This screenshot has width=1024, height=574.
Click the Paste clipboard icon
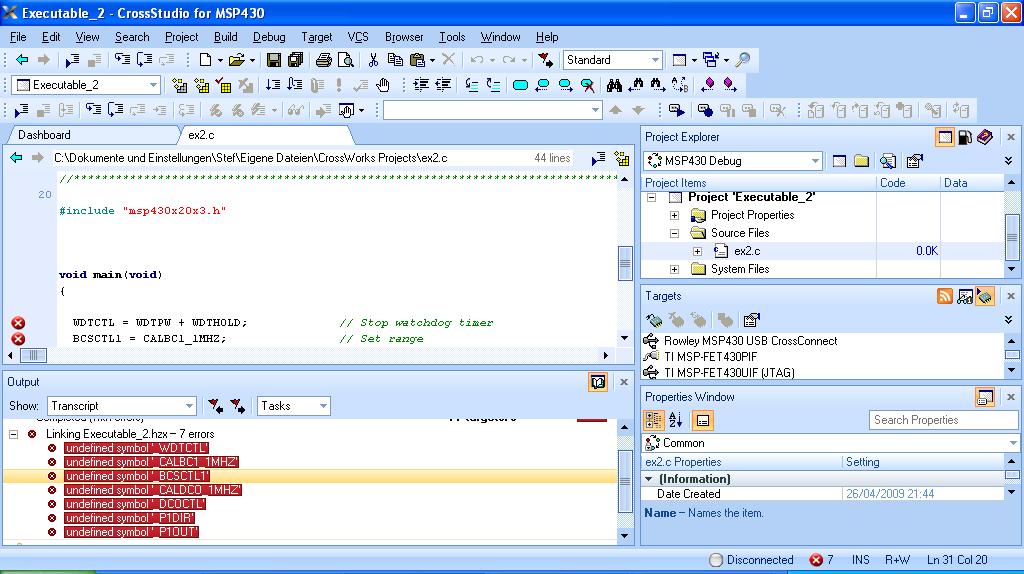click(417, 60)
